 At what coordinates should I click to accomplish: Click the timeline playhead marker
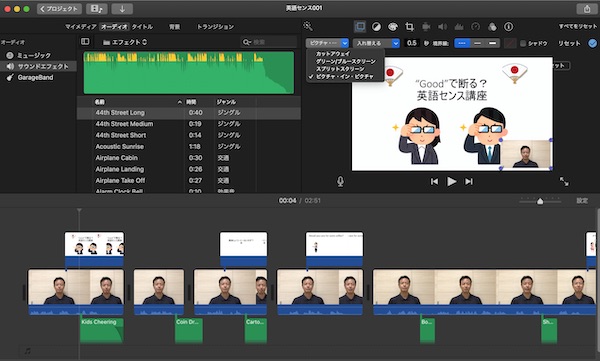79,210
